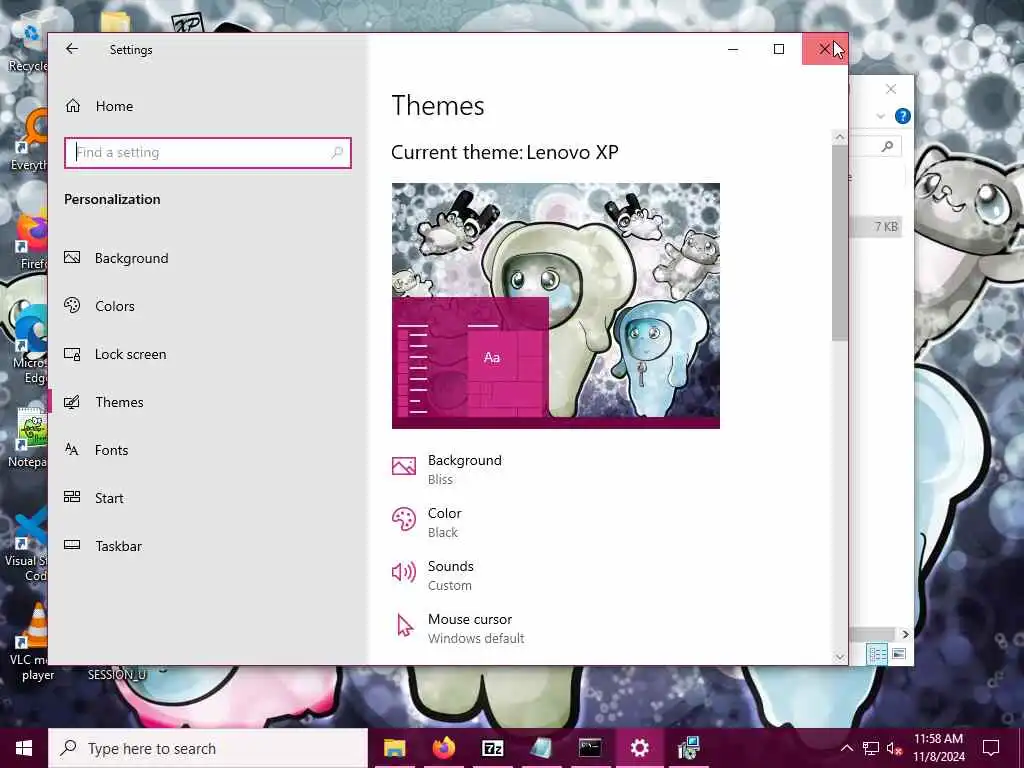The width and height of the screenshot is (1024, 768).
Task: Show hidden system tray icons
Action: (846, 748)
